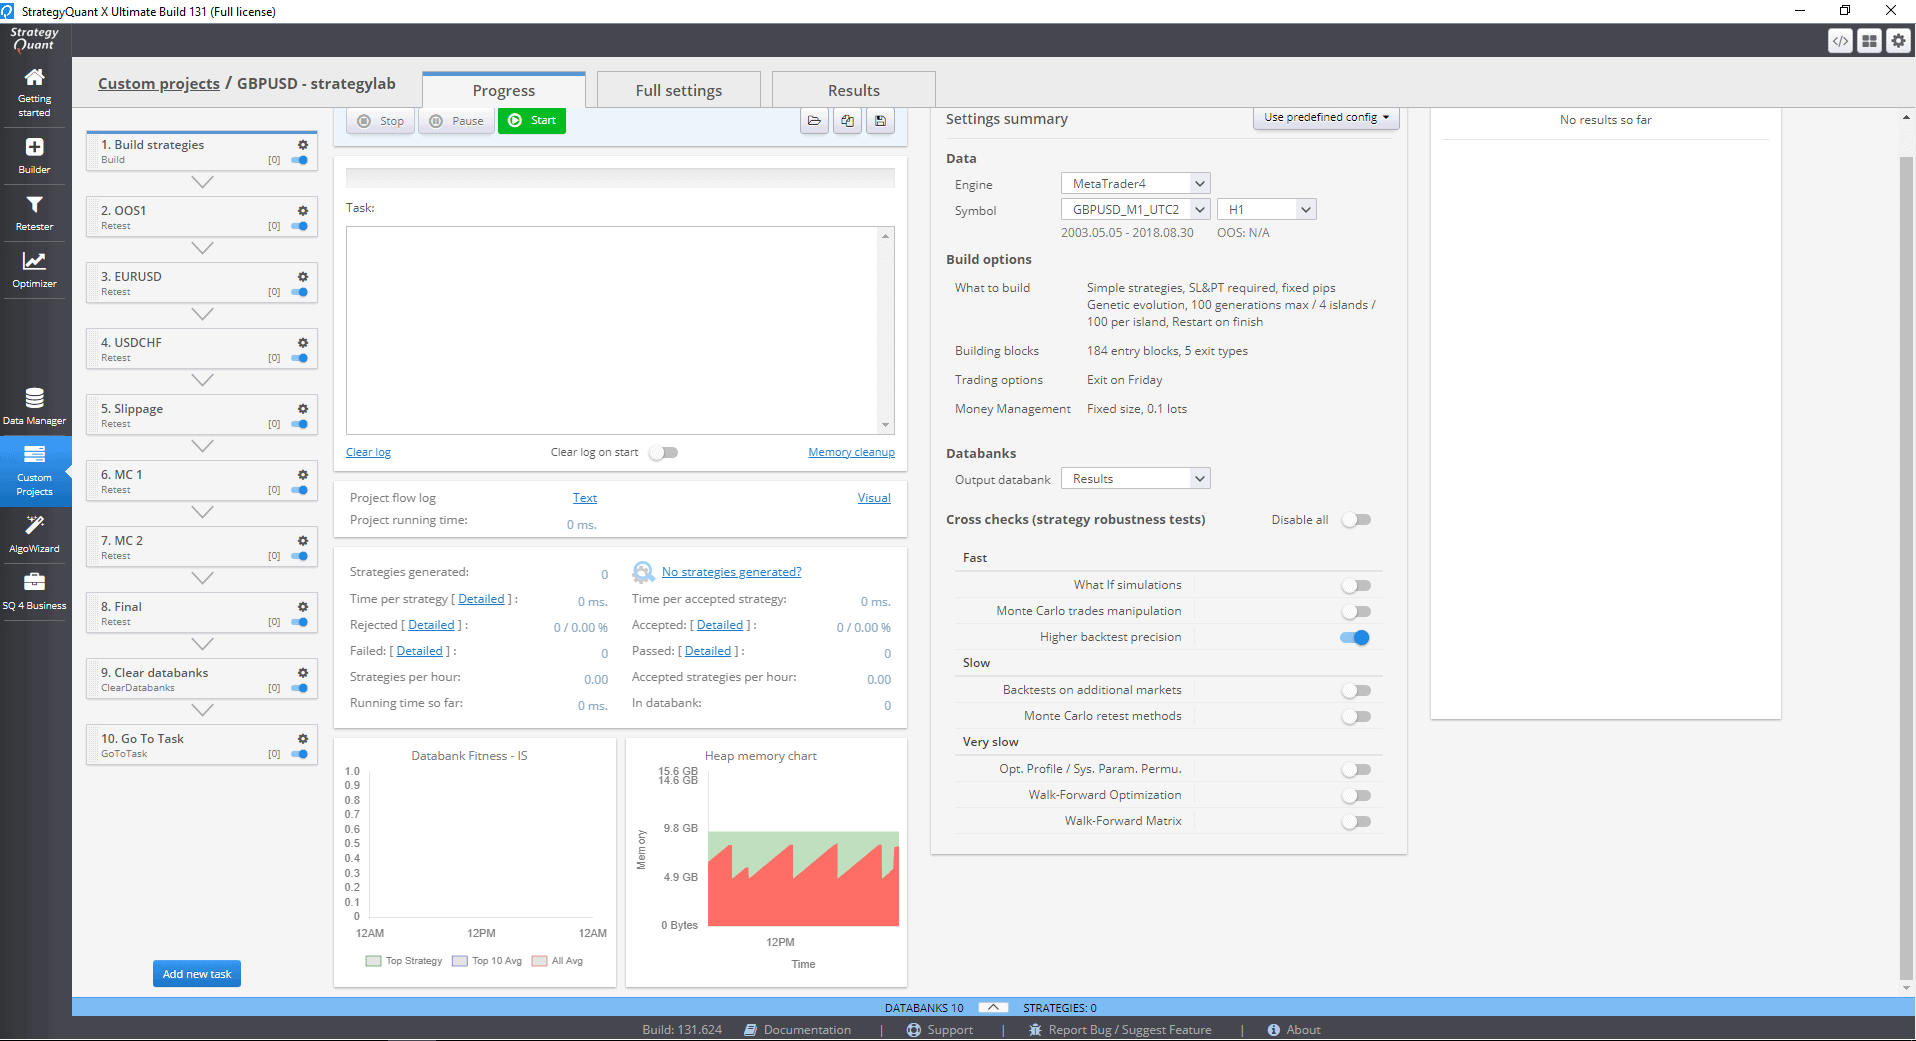Viewport: 1916px width, 1041px height.
Task: Switch to the Progress tab
Action: tap(504, 90)
